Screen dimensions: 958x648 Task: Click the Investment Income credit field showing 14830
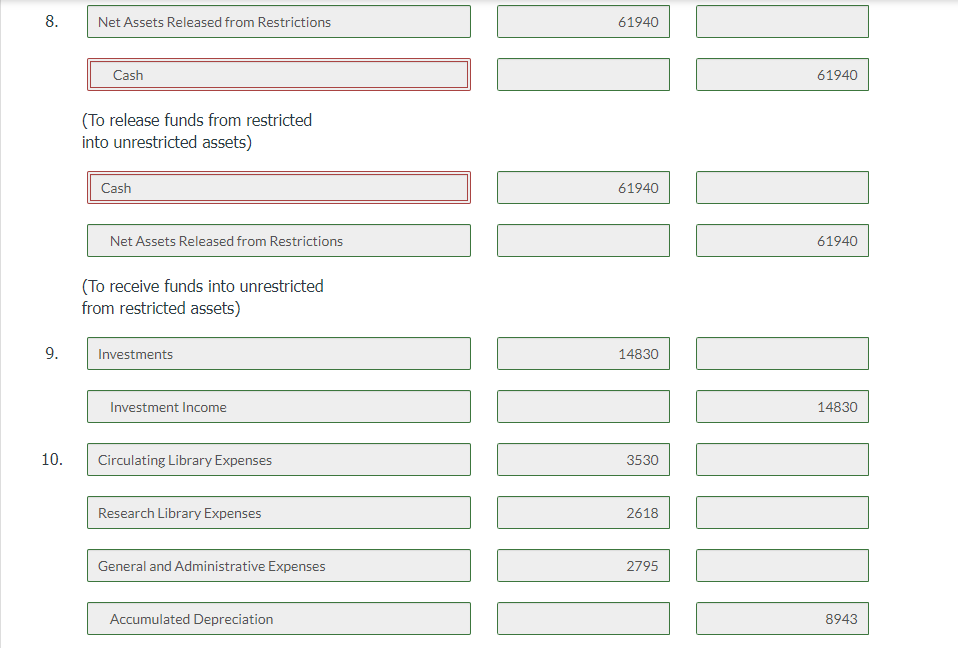tap(782, 407)
